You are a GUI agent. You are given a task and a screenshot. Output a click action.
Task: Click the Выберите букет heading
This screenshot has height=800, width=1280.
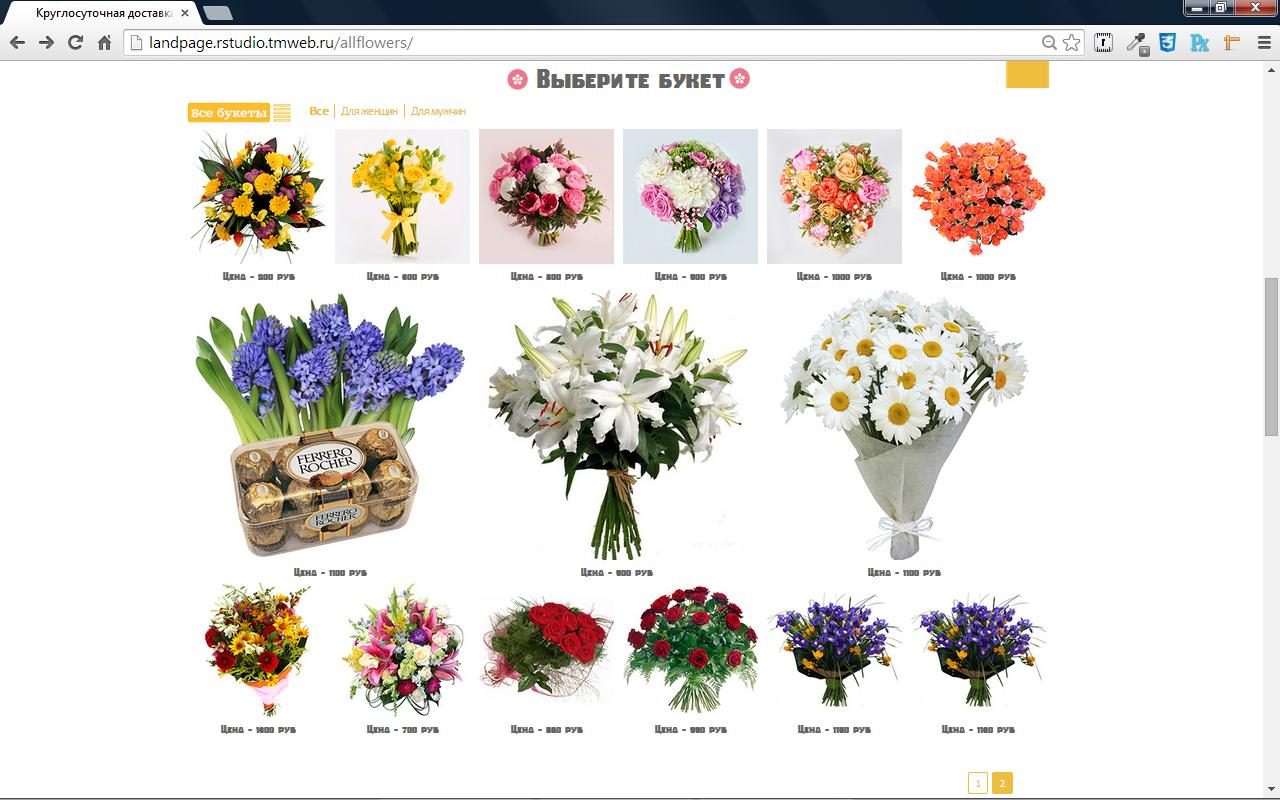630,79
